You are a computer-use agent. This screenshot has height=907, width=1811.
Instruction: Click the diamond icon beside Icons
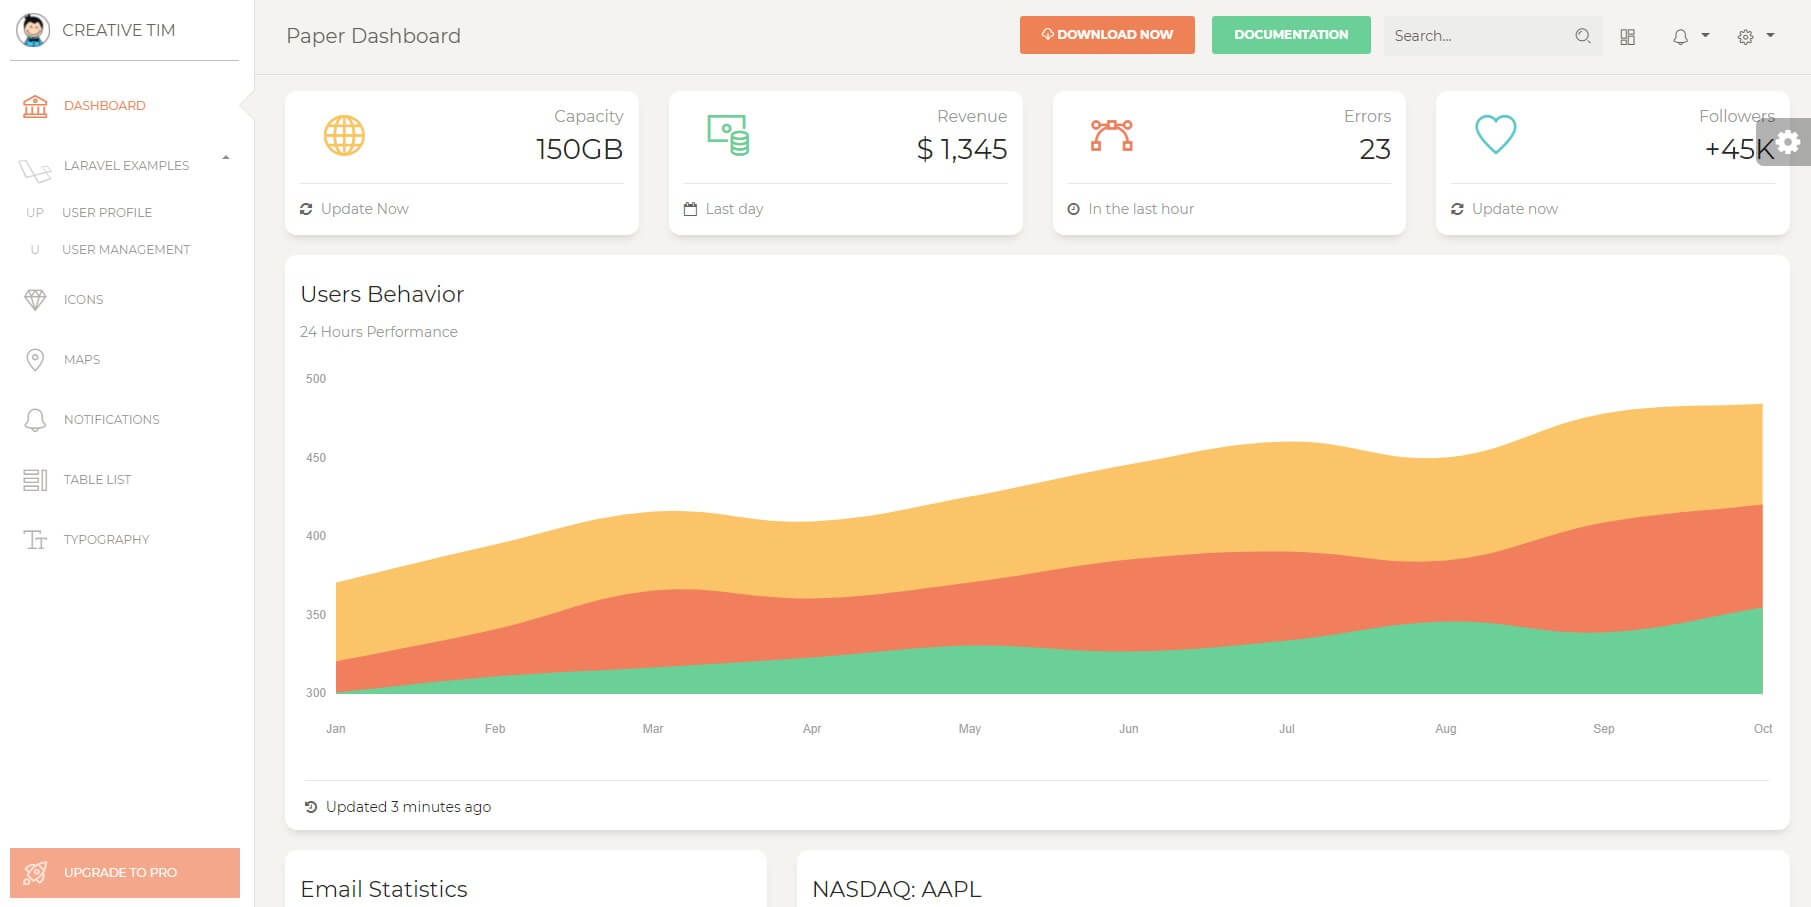coord(35,299)
